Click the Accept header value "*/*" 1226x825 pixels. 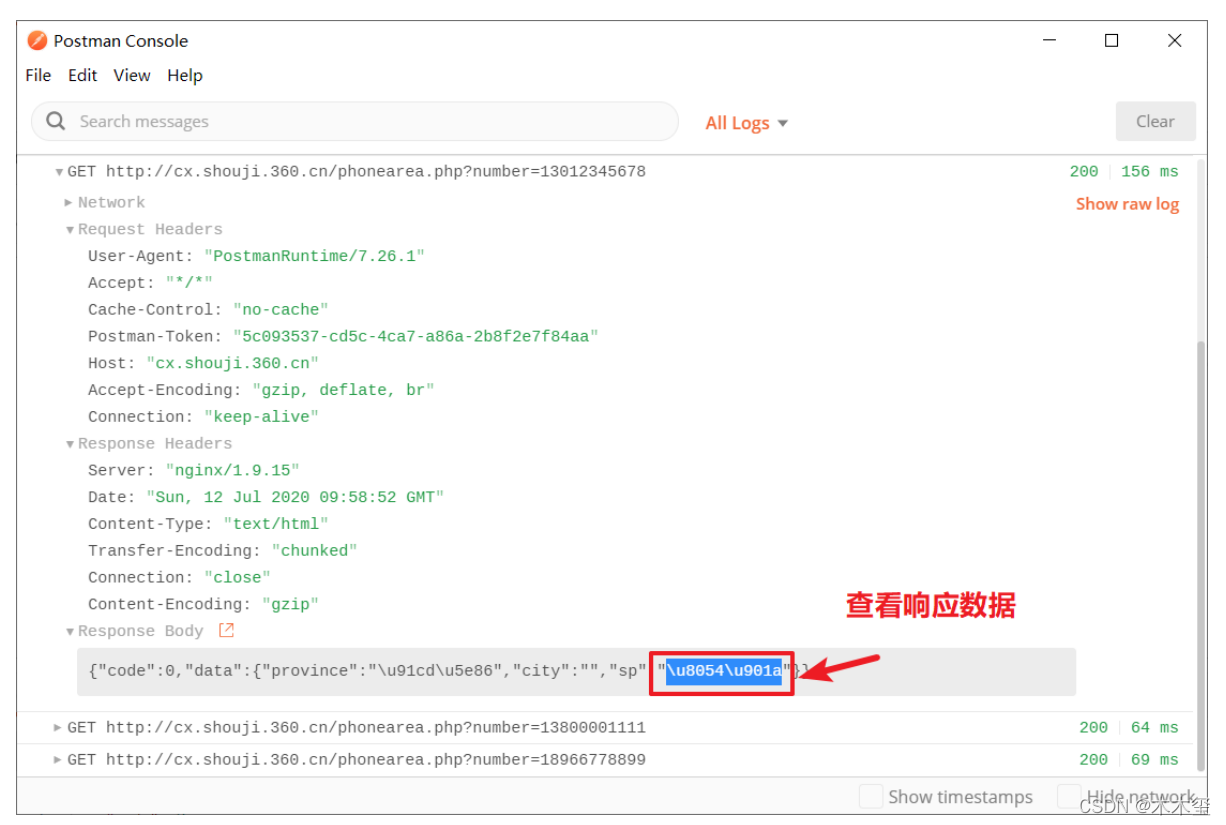pos(189,283)
